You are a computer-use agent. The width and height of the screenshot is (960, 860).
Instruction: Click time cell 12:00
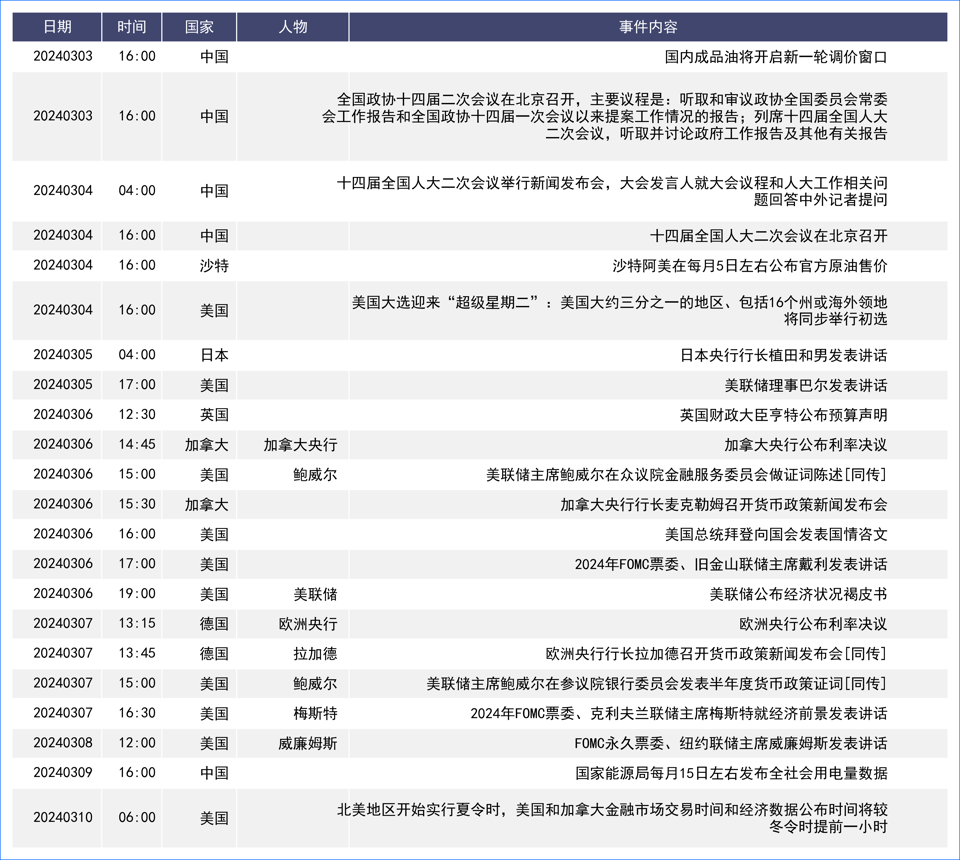point(137,743)
